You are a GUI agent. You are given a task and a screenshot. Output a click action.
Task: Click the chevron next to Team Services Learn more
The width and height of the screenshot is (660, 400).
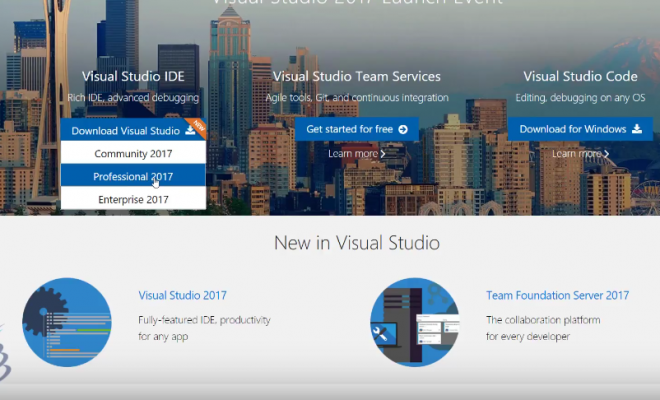(x=383, y=154)
